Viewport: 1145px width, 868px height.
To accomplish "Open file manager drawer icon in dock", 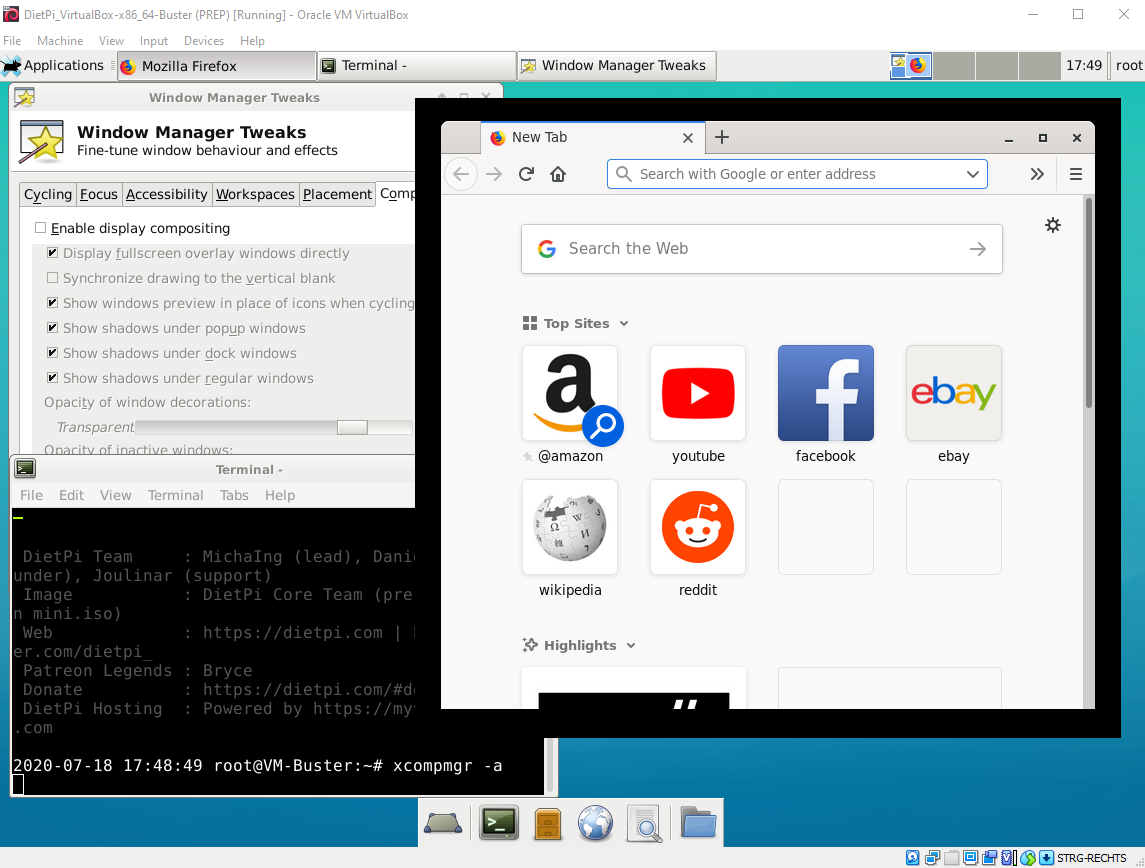I will (548, 823).
